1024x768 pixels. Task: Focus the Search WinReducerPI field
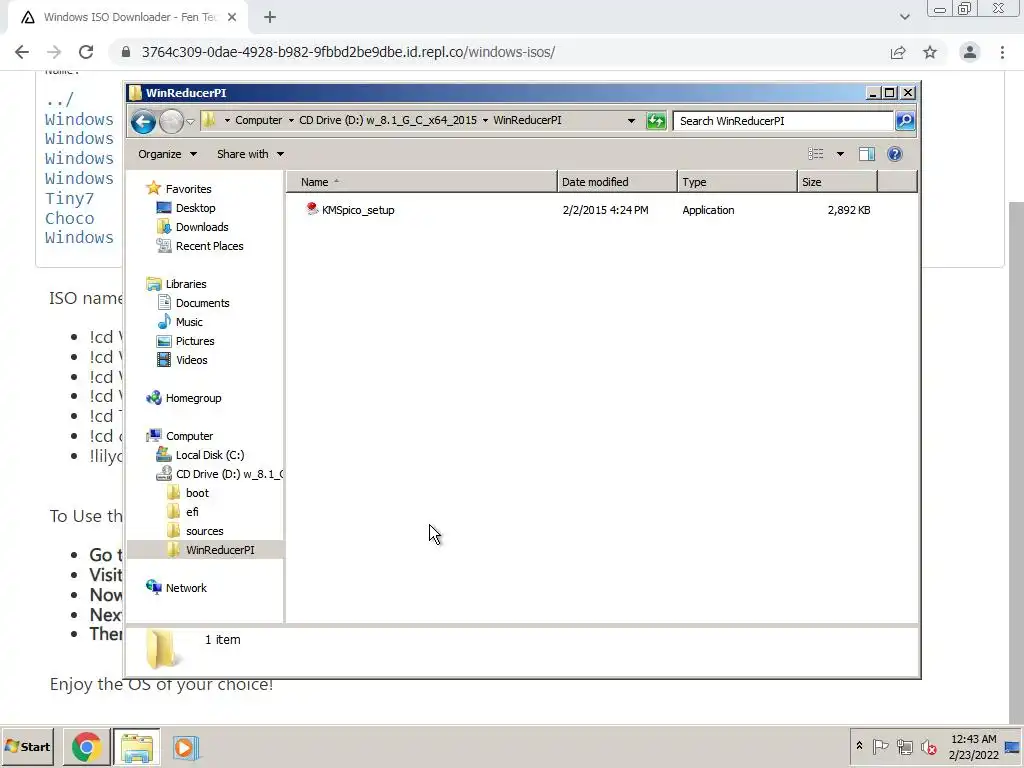(783, 121)
